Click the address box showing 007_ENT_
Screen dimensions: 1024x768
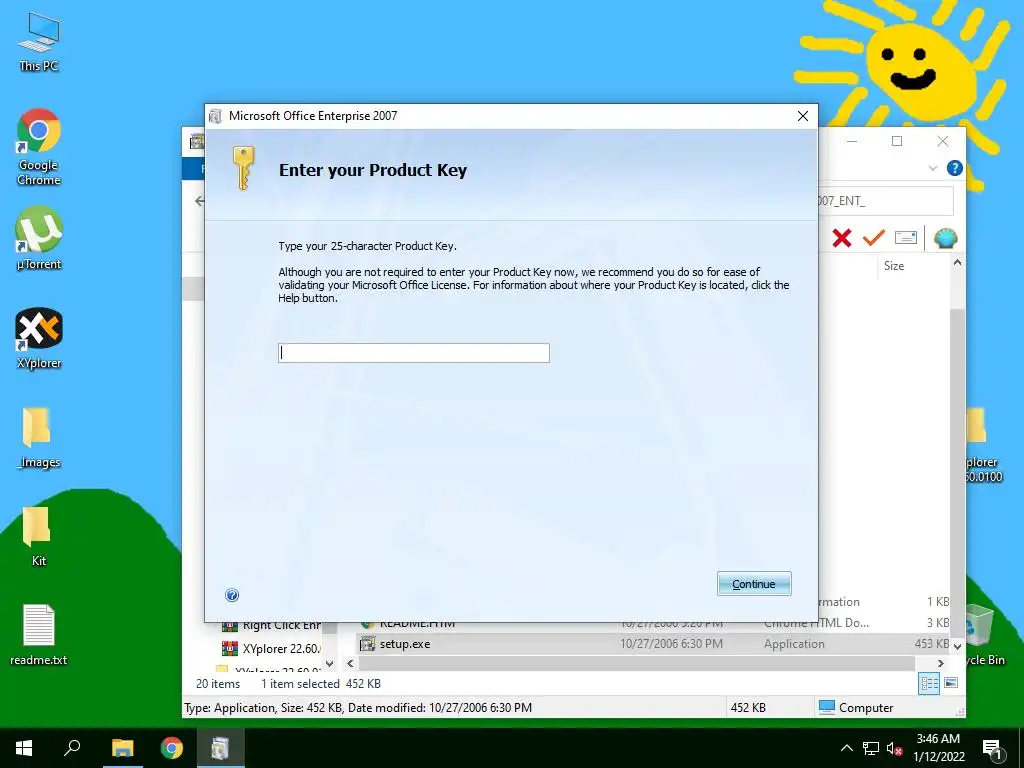pos(884,200)
